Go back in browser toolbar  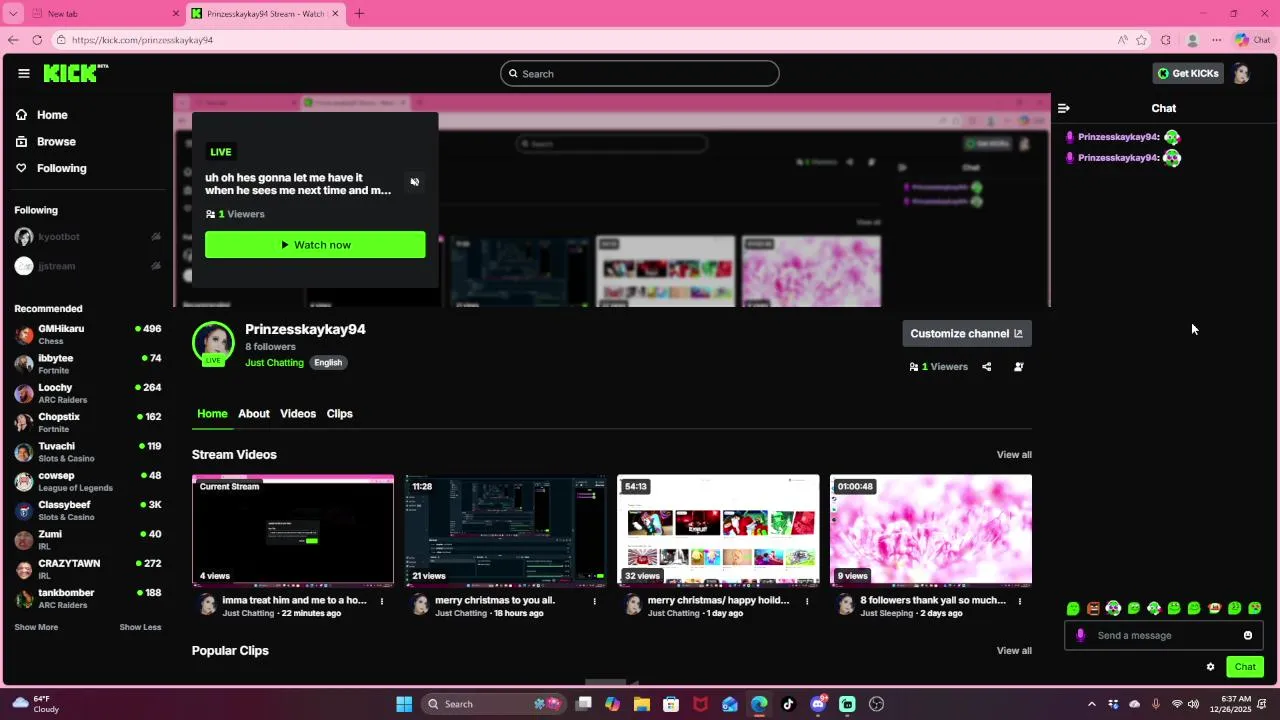tap(13, 40)
